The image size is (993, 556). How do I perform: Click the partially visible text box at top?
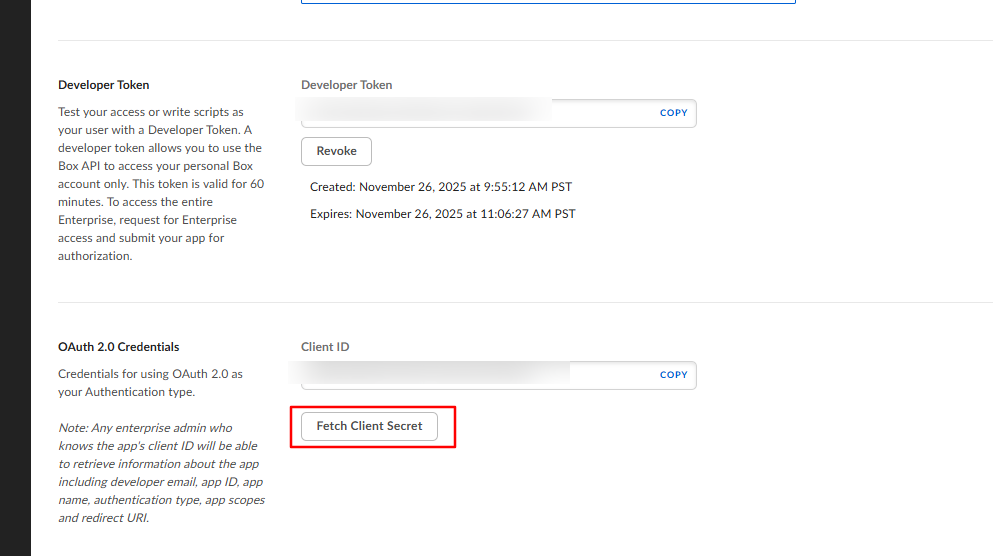pyautogui.click(x=548, y=2)
